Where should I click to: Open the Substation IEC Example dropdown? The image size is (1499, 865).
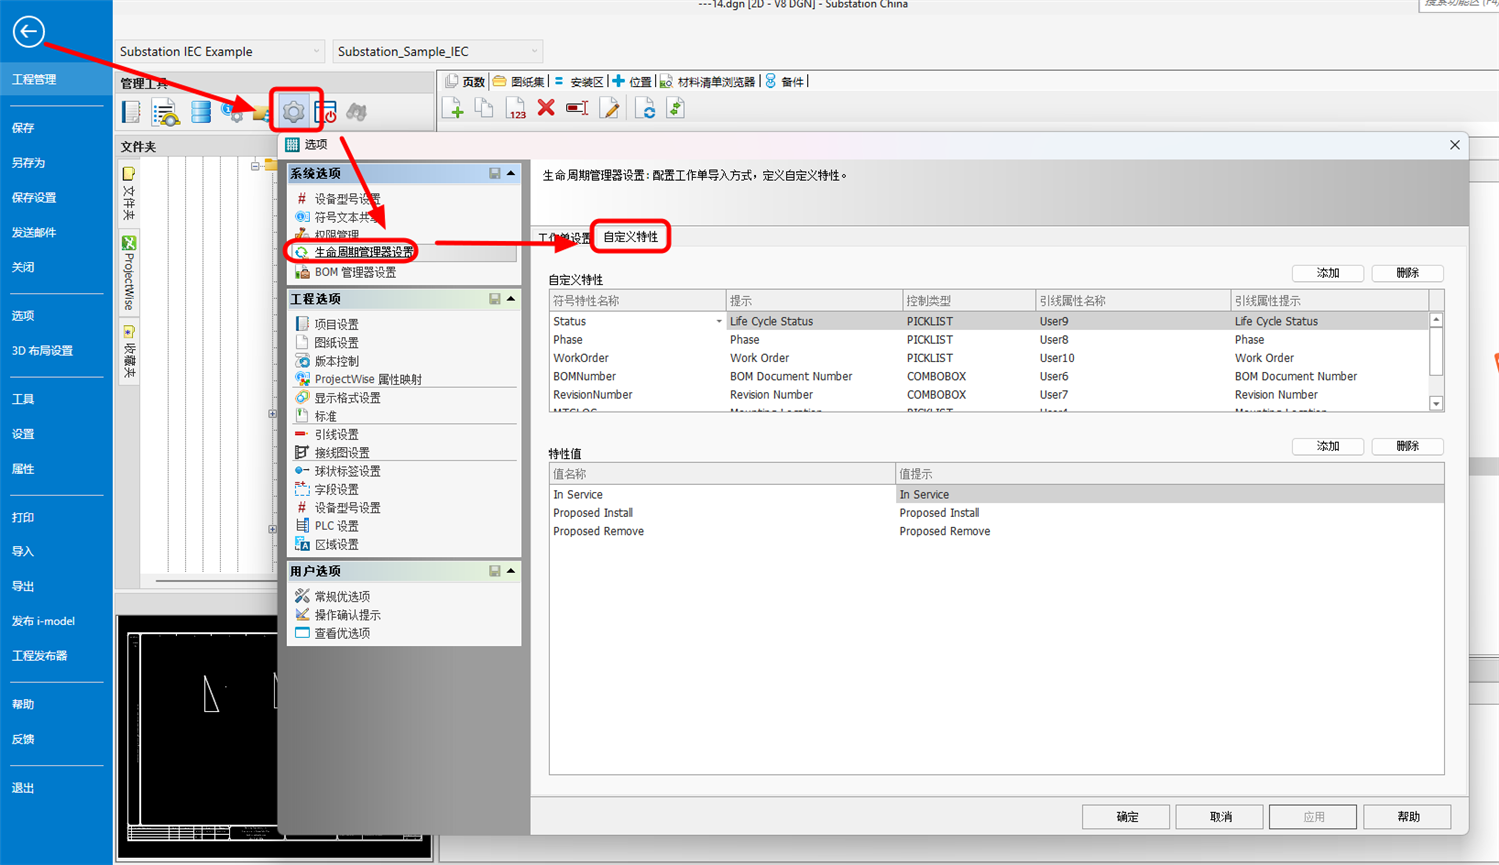(x=316, y=51)
